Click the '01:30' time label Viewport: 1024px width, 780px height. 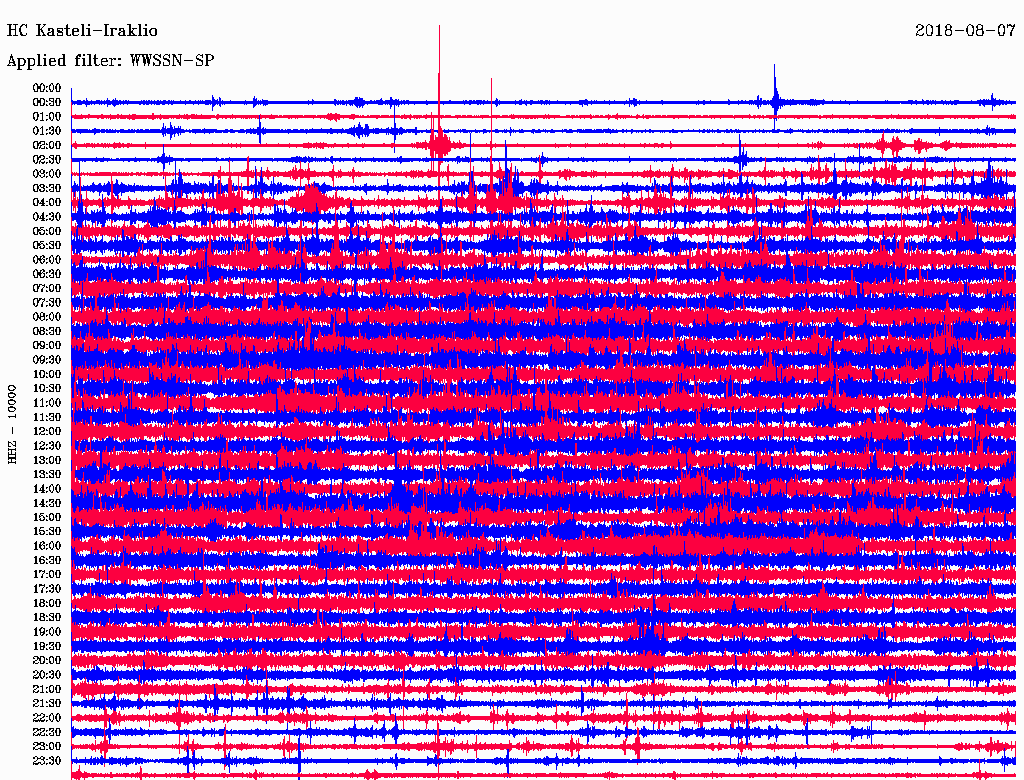(x=47, y=131)
